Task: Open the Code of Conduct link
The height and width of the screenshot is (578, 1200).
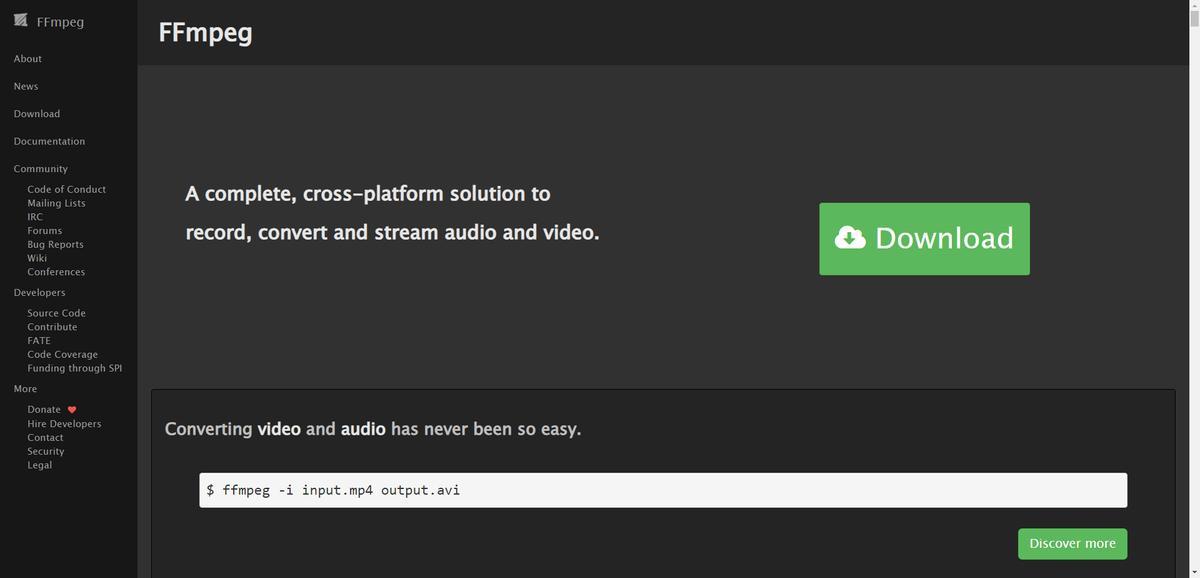Action: [x=66, y=189]
